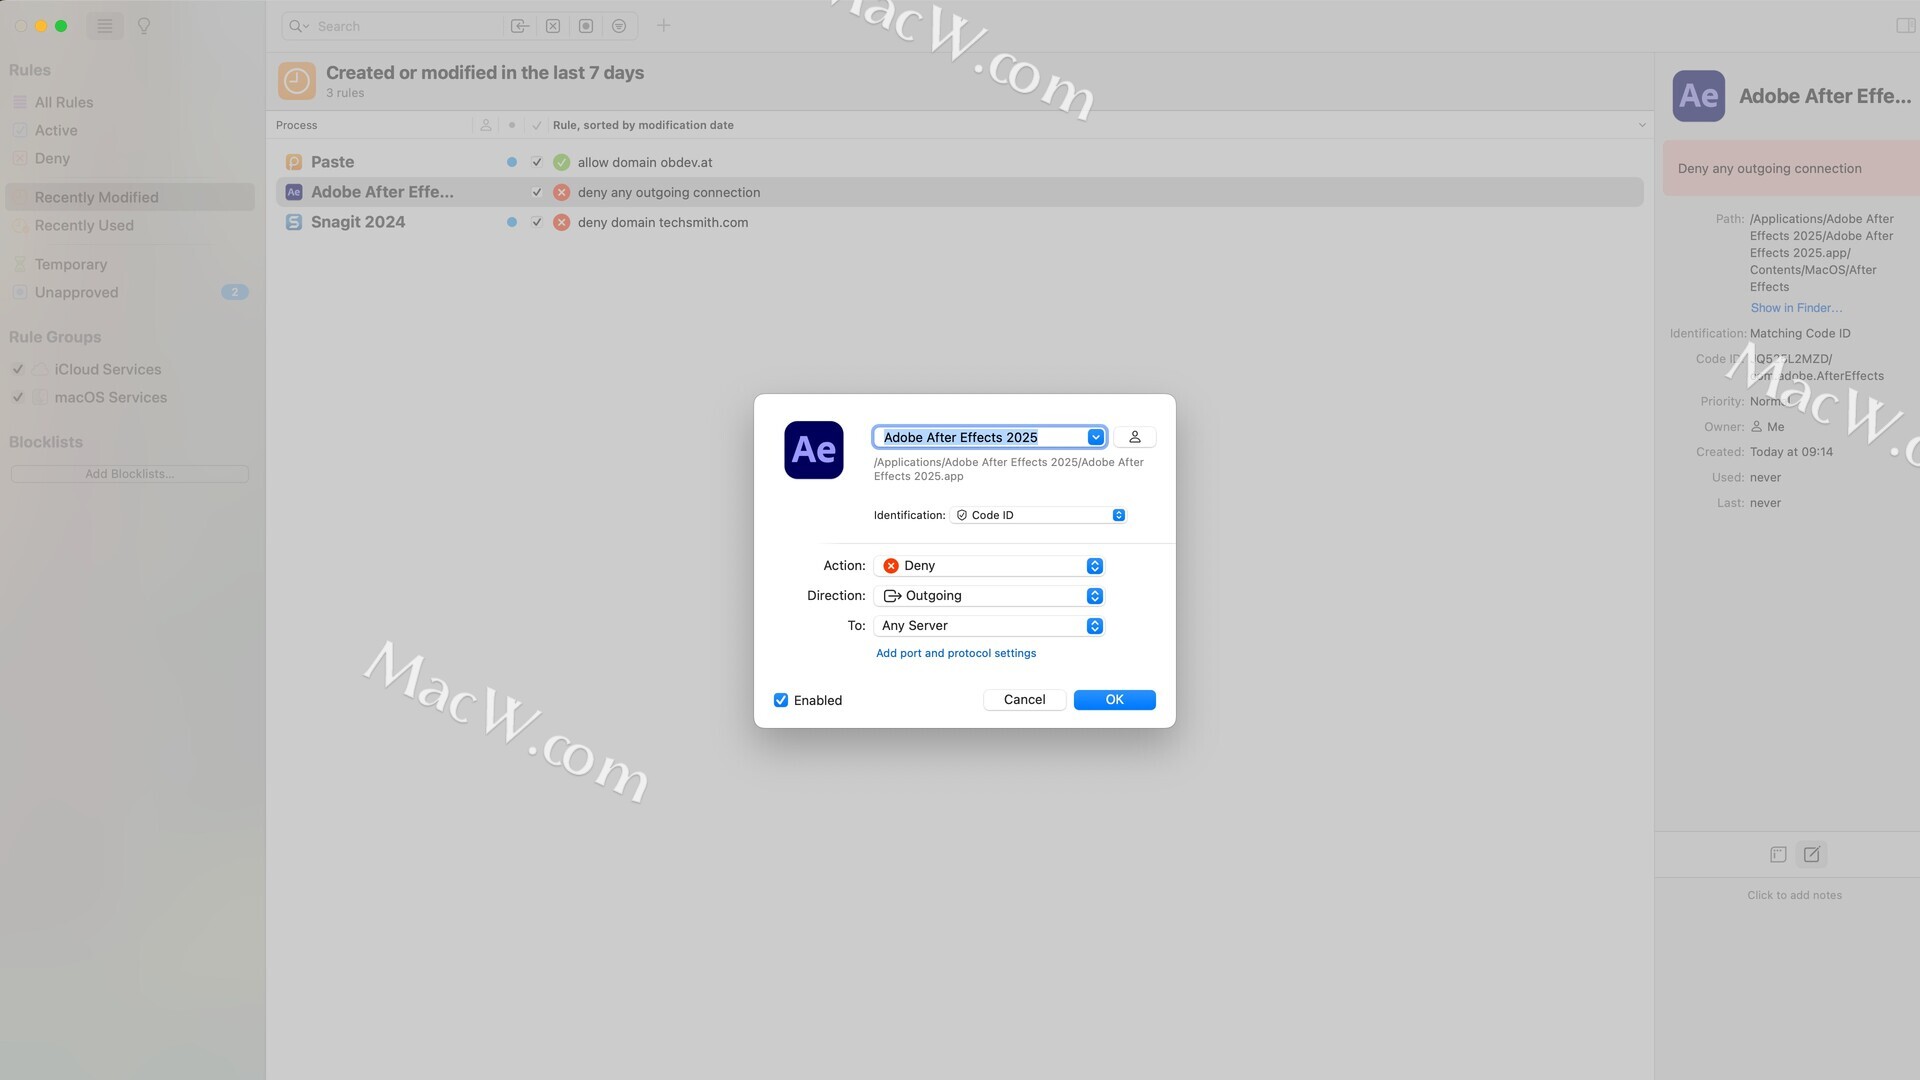Open the Action dropdown set to Deny
The width and height of the screenshot is (1920, 1080).
pos(988,566)
